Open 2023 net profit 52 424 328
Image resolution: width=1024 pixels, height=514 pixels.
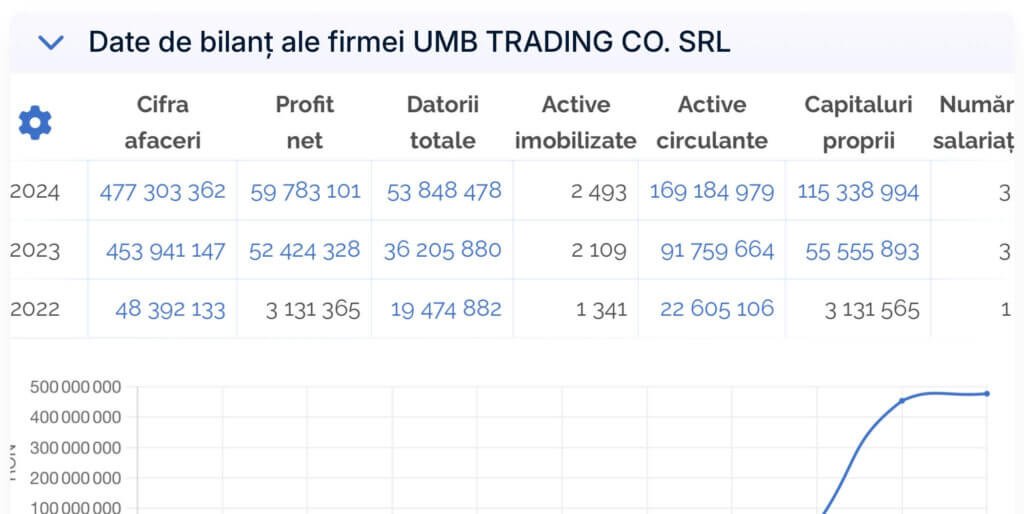tap(305, 250)
